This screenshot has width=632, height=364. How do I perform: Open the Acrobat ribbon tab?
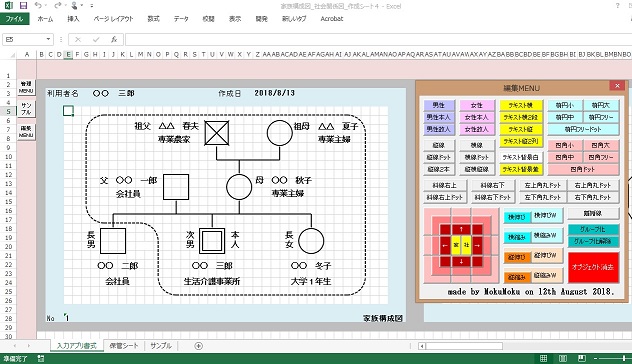coord(332,19)
